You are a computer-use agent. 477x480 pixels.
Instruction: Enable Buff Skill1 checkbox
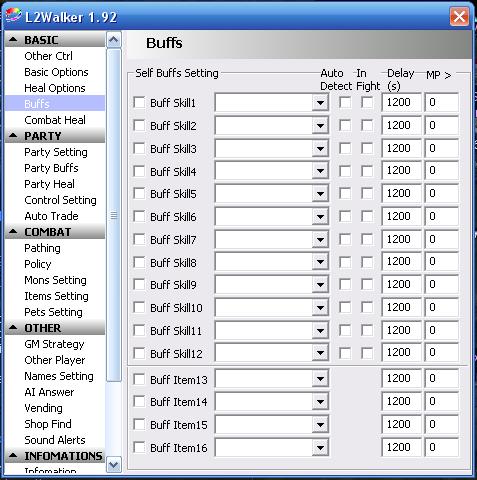(x=139, y=102)
